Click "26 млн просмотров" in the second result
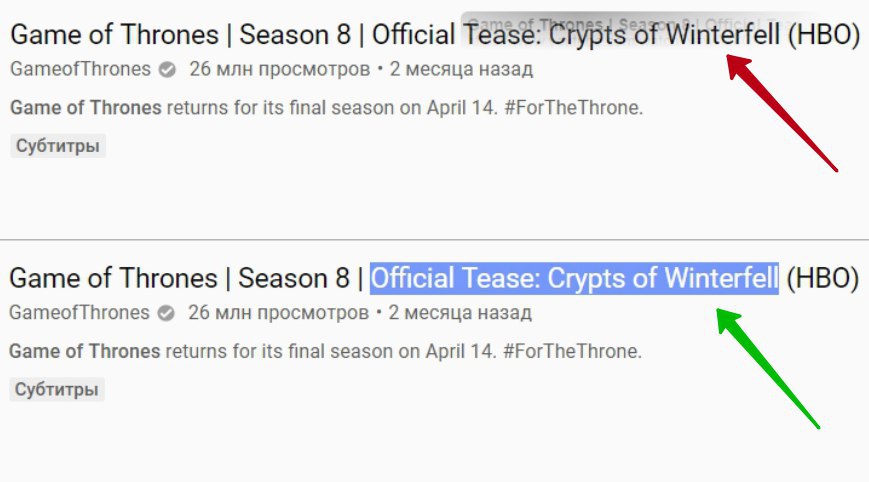The height and width of the screenshot is (482, 869). point(278,313)
